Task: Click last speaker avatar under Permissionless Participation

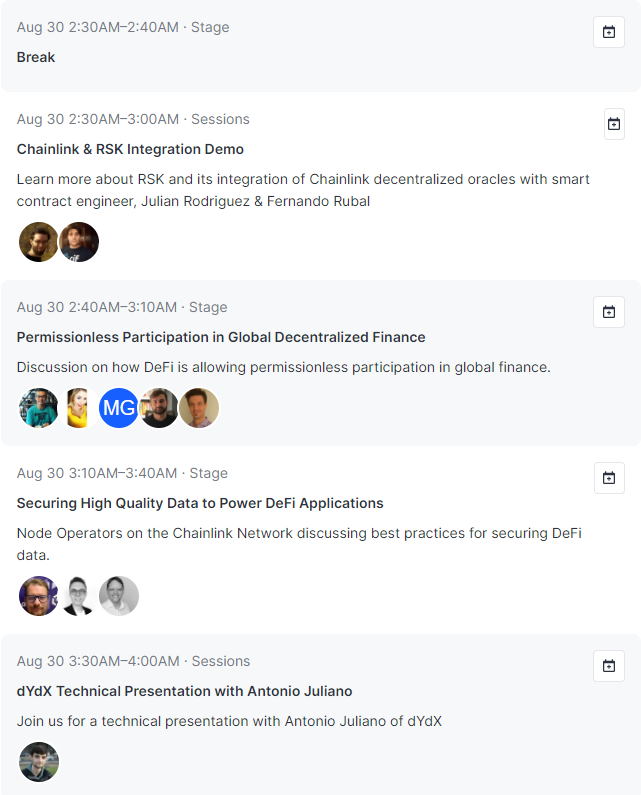Action: (199, 408)
